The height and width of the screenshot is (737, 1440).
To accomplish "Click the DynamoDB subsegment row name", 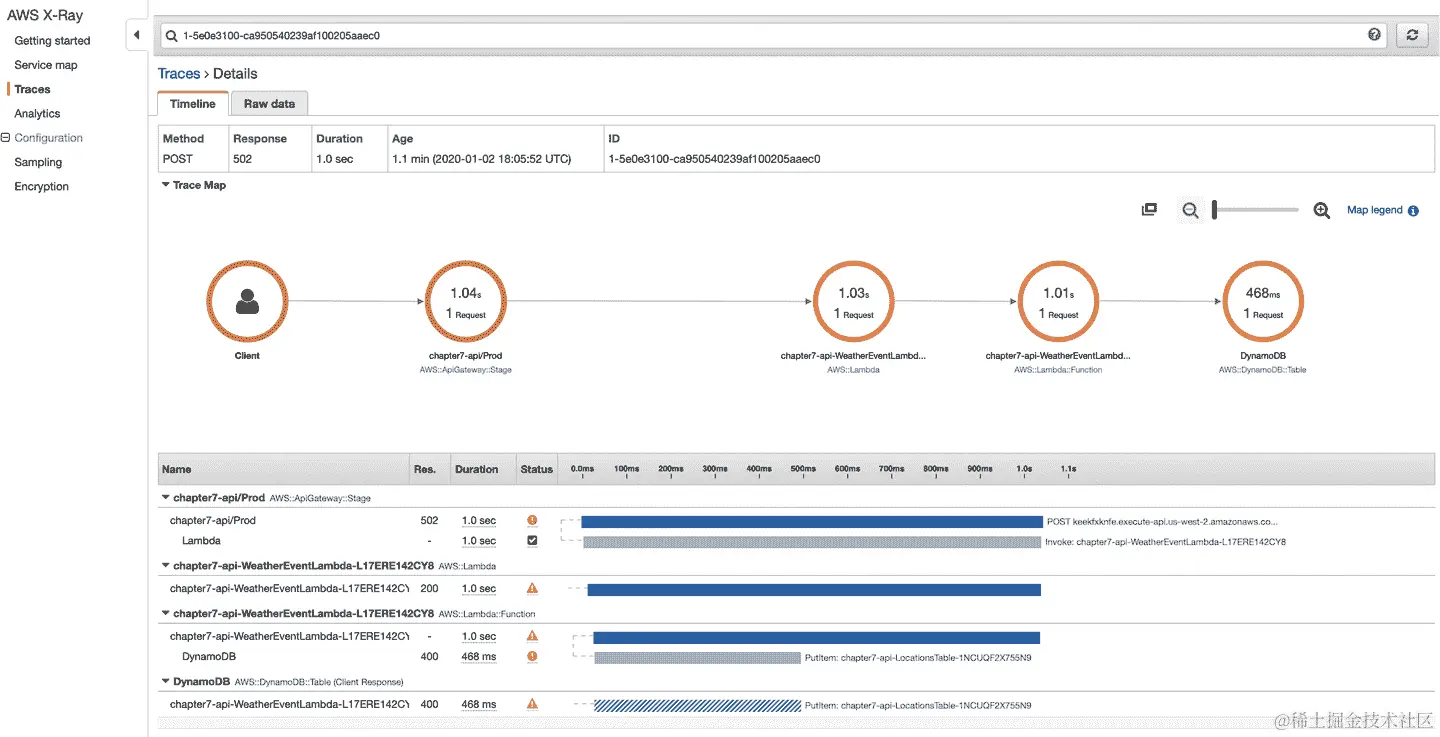I will (x=209, y=657).
